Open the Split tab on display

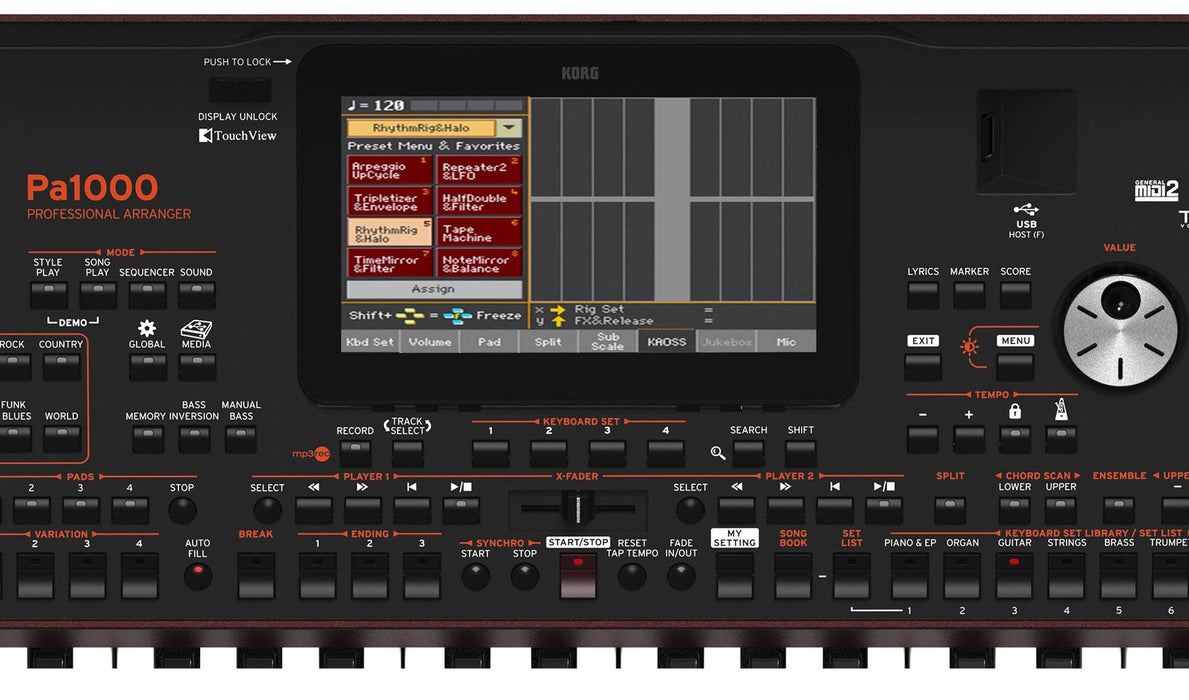tap(547, 342)
